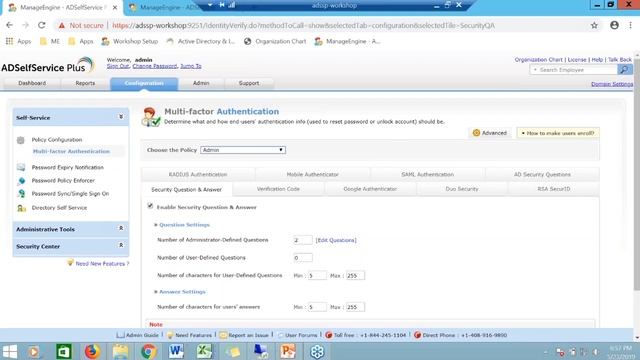
Task: Open Word from the taskbar
Action: coord(176,351)
